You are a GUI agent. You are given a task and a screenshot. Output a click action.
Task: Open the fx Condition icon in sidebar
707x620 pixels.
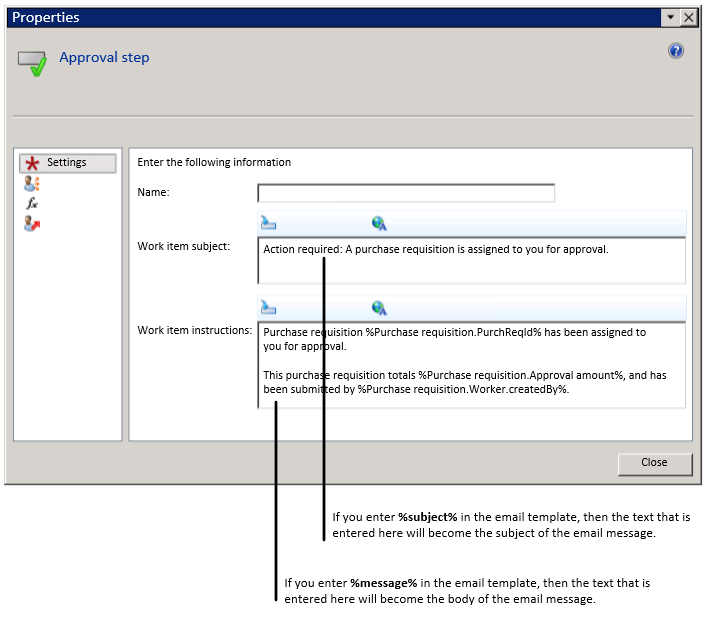coord(32,203)
